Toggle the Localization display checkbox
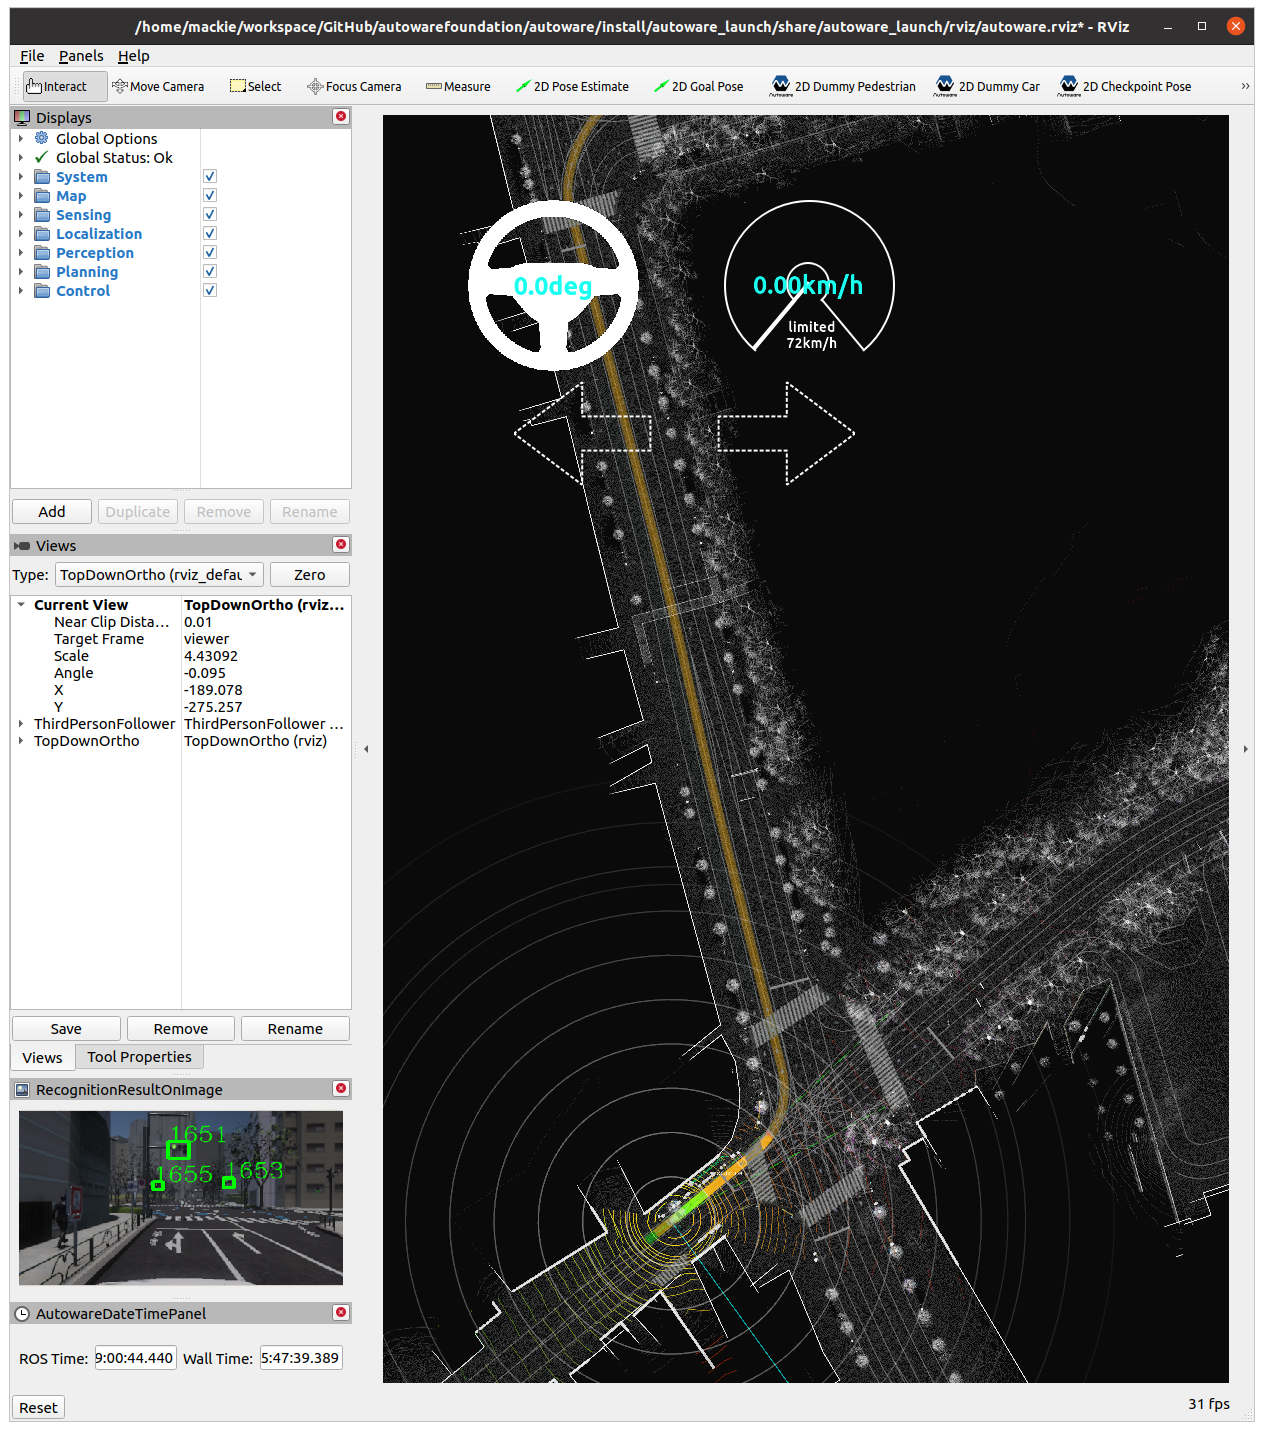The image size is (1264, 1431). tap(210, 234)
